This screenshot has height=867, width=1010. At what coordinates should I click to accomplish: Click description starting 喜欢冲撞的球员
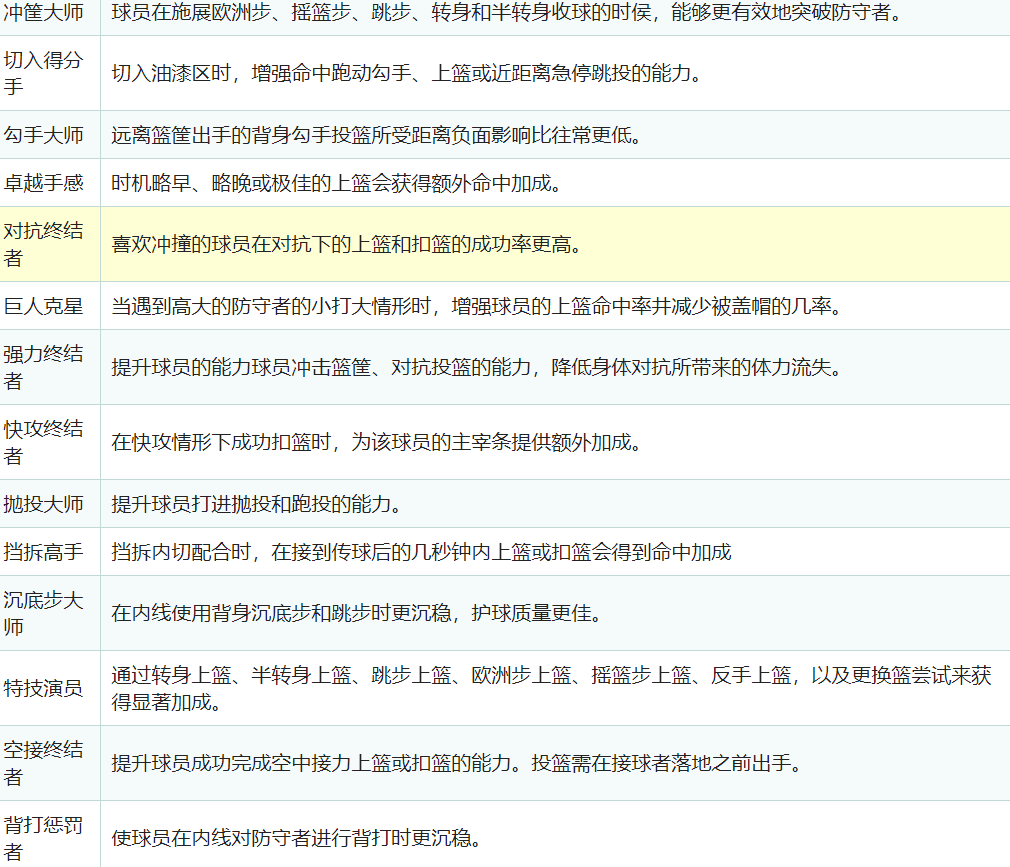(347, 244)
